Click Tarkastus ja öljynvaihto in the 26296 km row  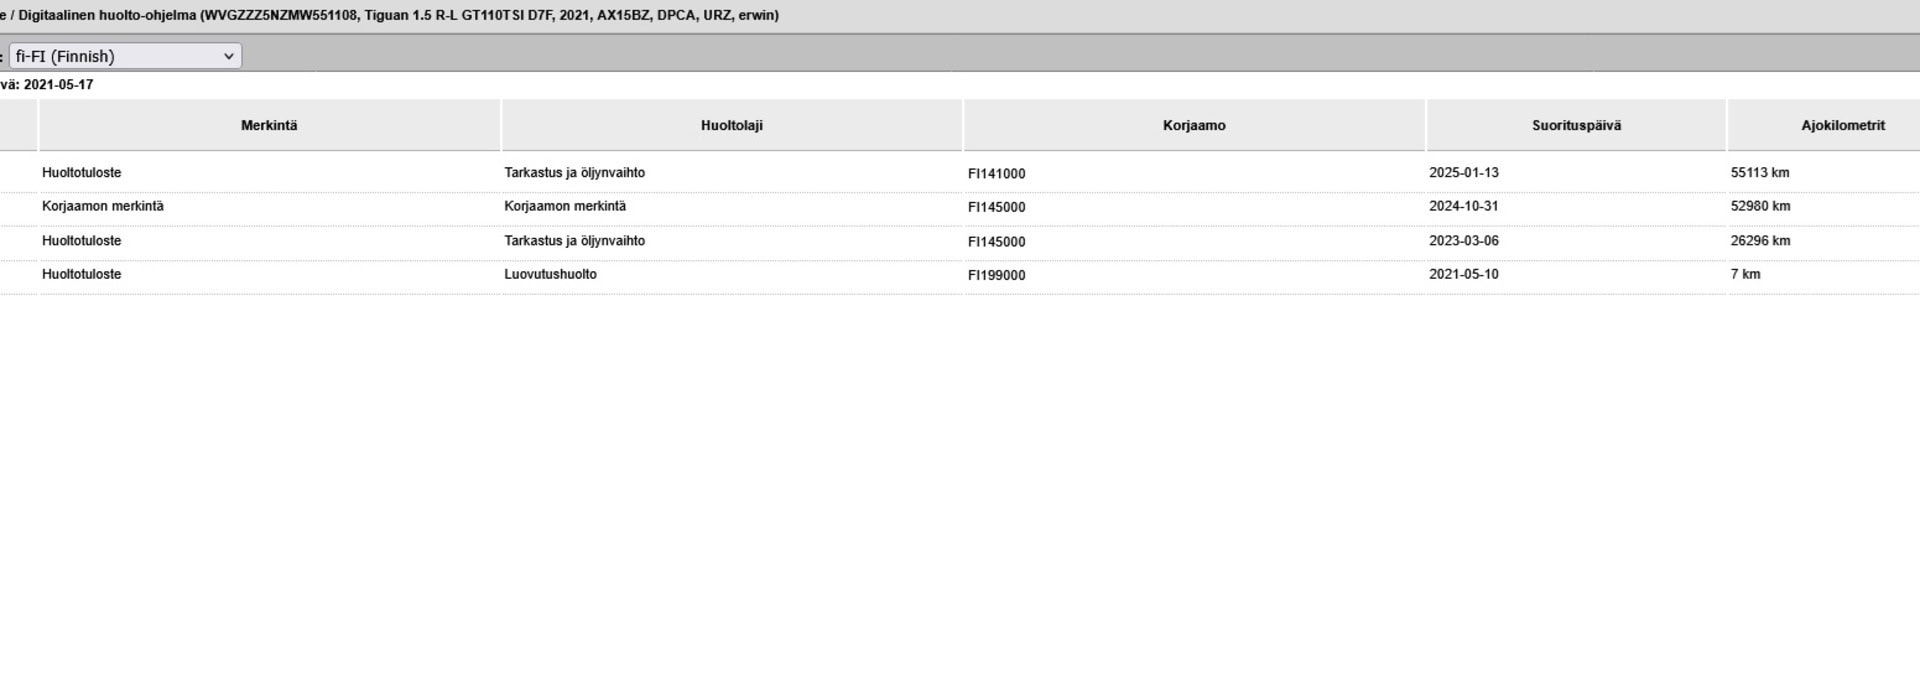pyautogui.click(x=575, y=241)
